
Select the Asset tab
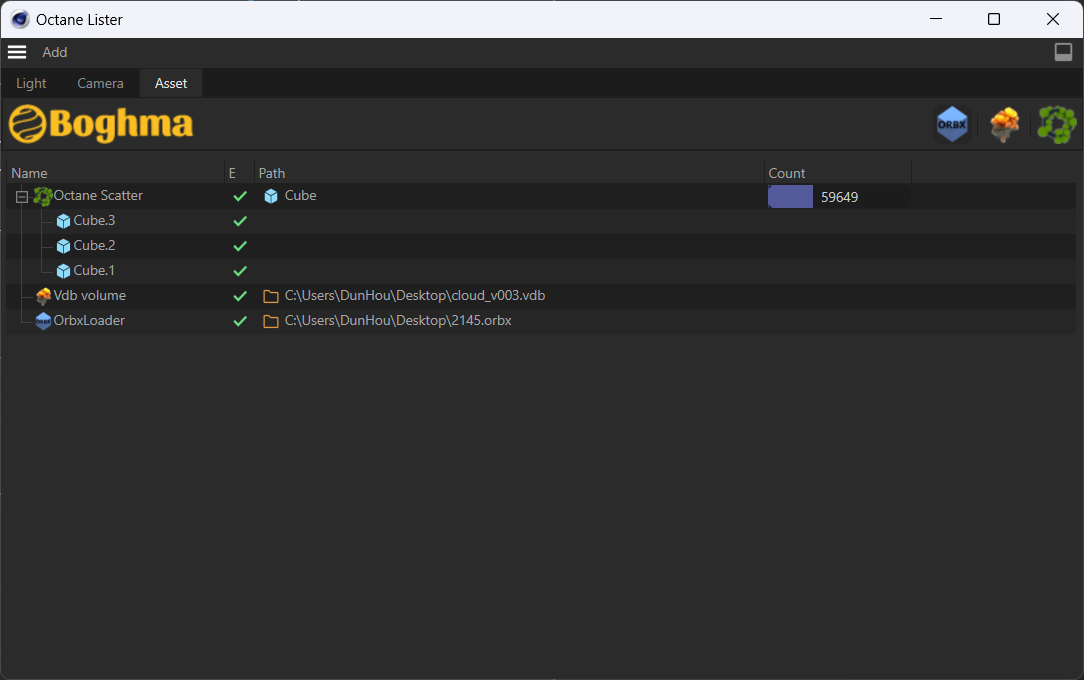[x=171, y=83]
